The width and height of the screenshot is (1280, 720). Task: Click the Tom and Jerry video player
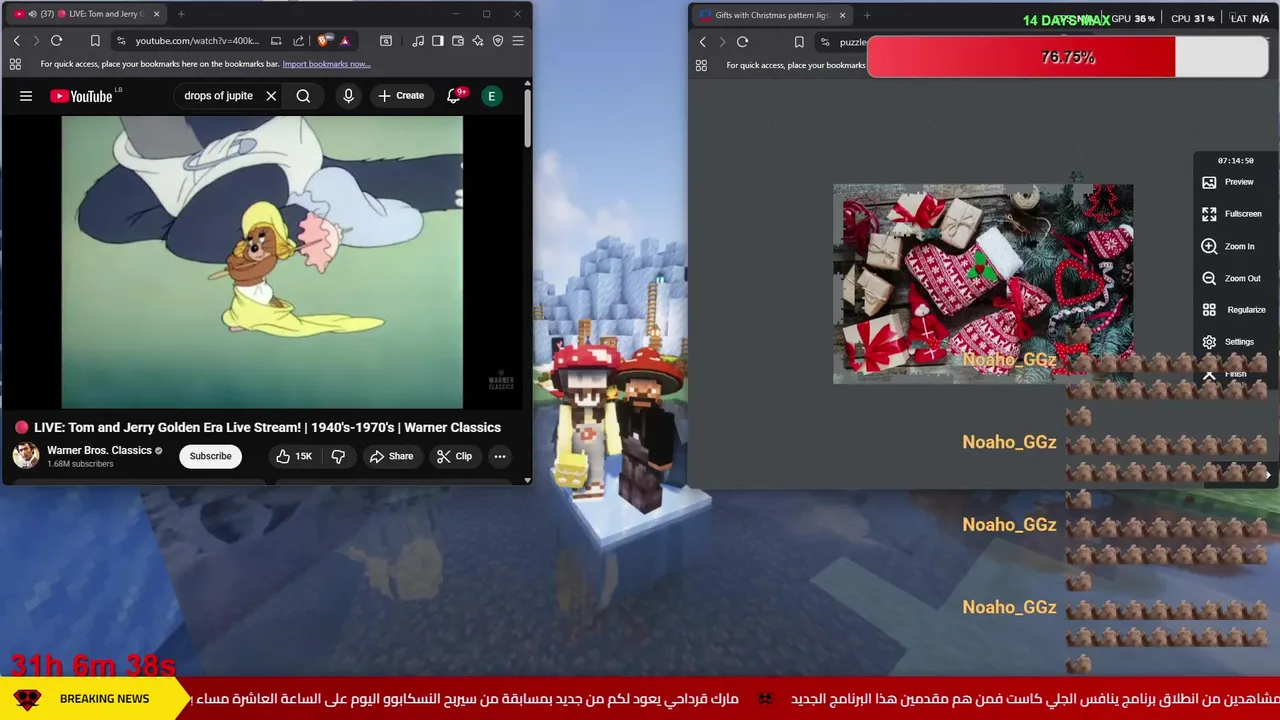click(262, 262)
